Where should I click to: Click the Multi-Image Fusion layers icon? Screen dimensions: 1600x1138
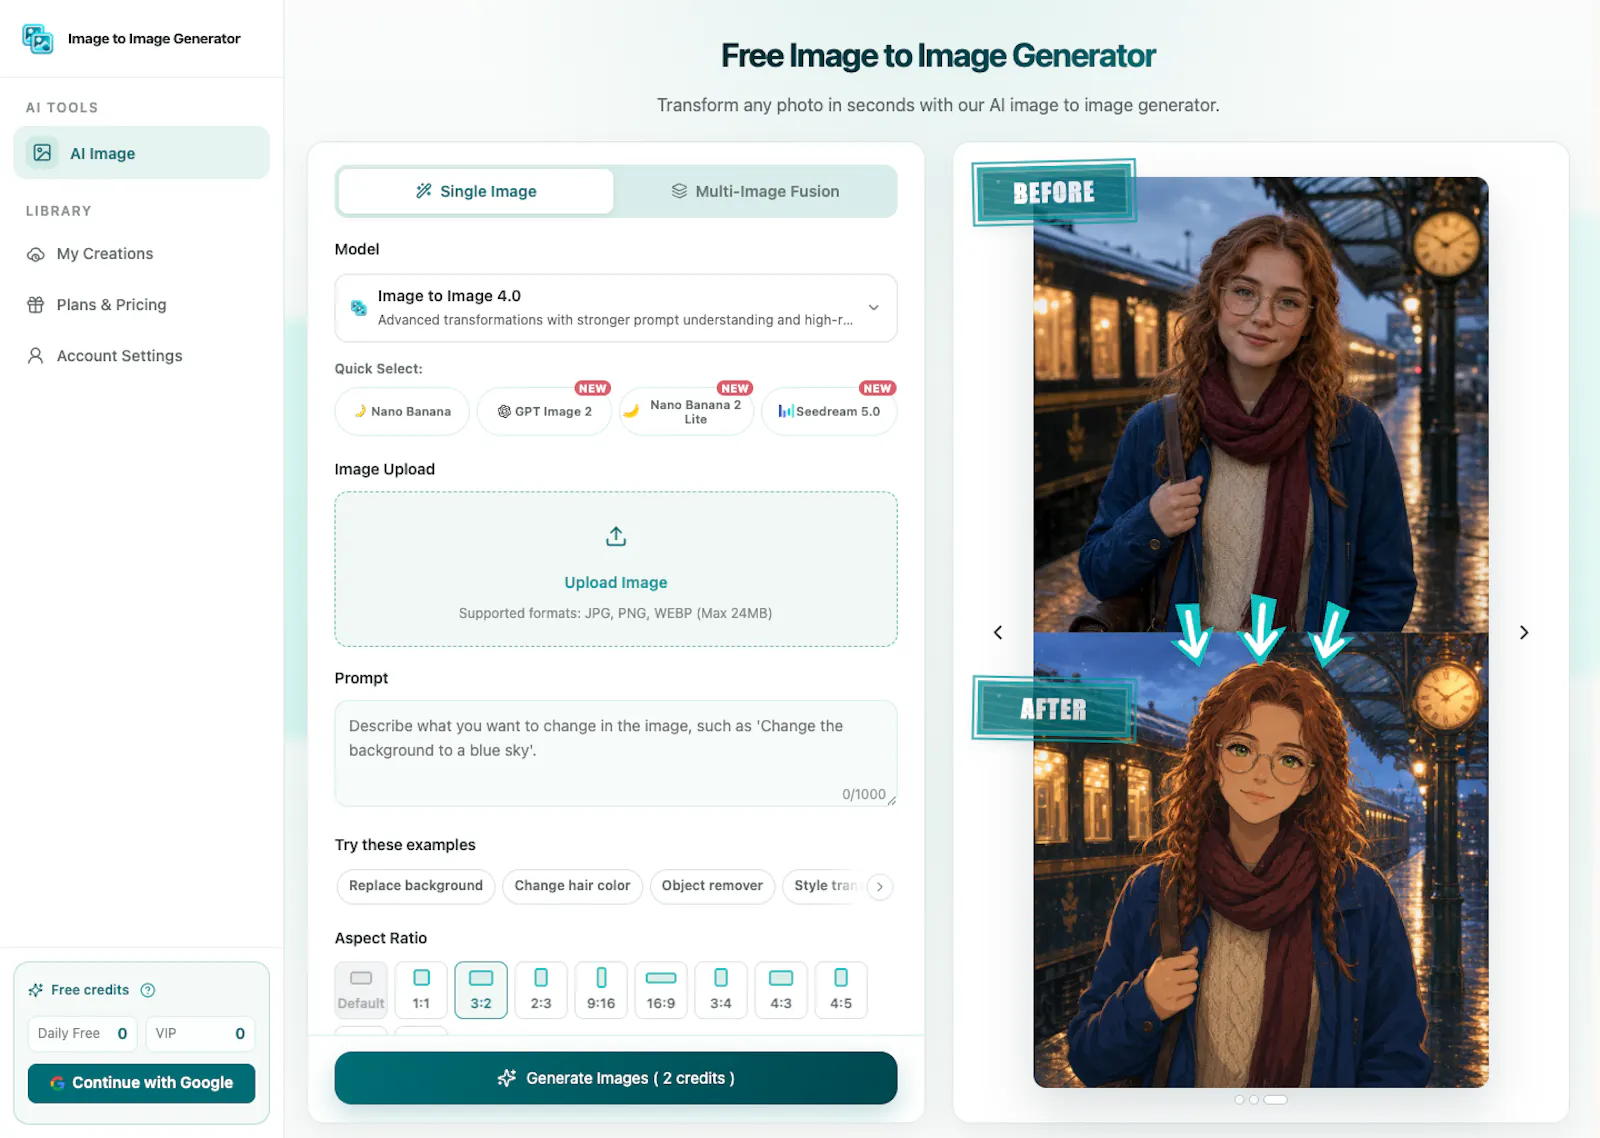pyautogui.click(x=679, y=191)
